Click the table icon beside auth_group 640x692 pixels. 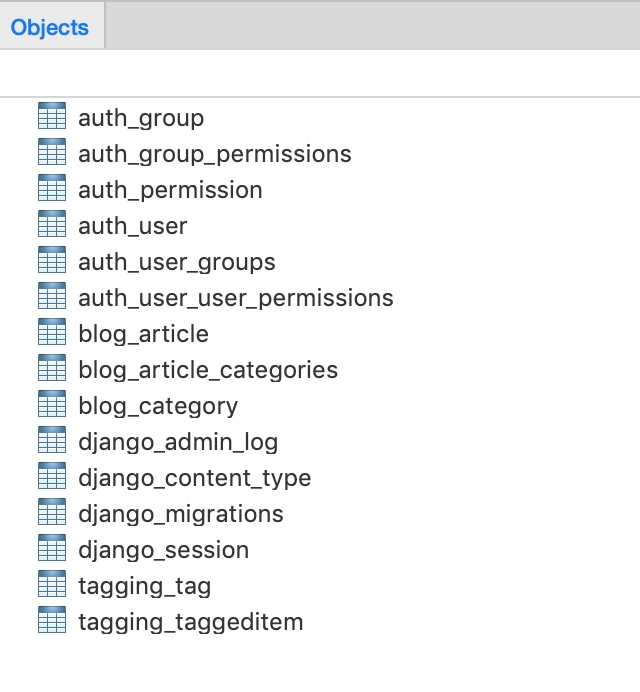coord(51,118)
